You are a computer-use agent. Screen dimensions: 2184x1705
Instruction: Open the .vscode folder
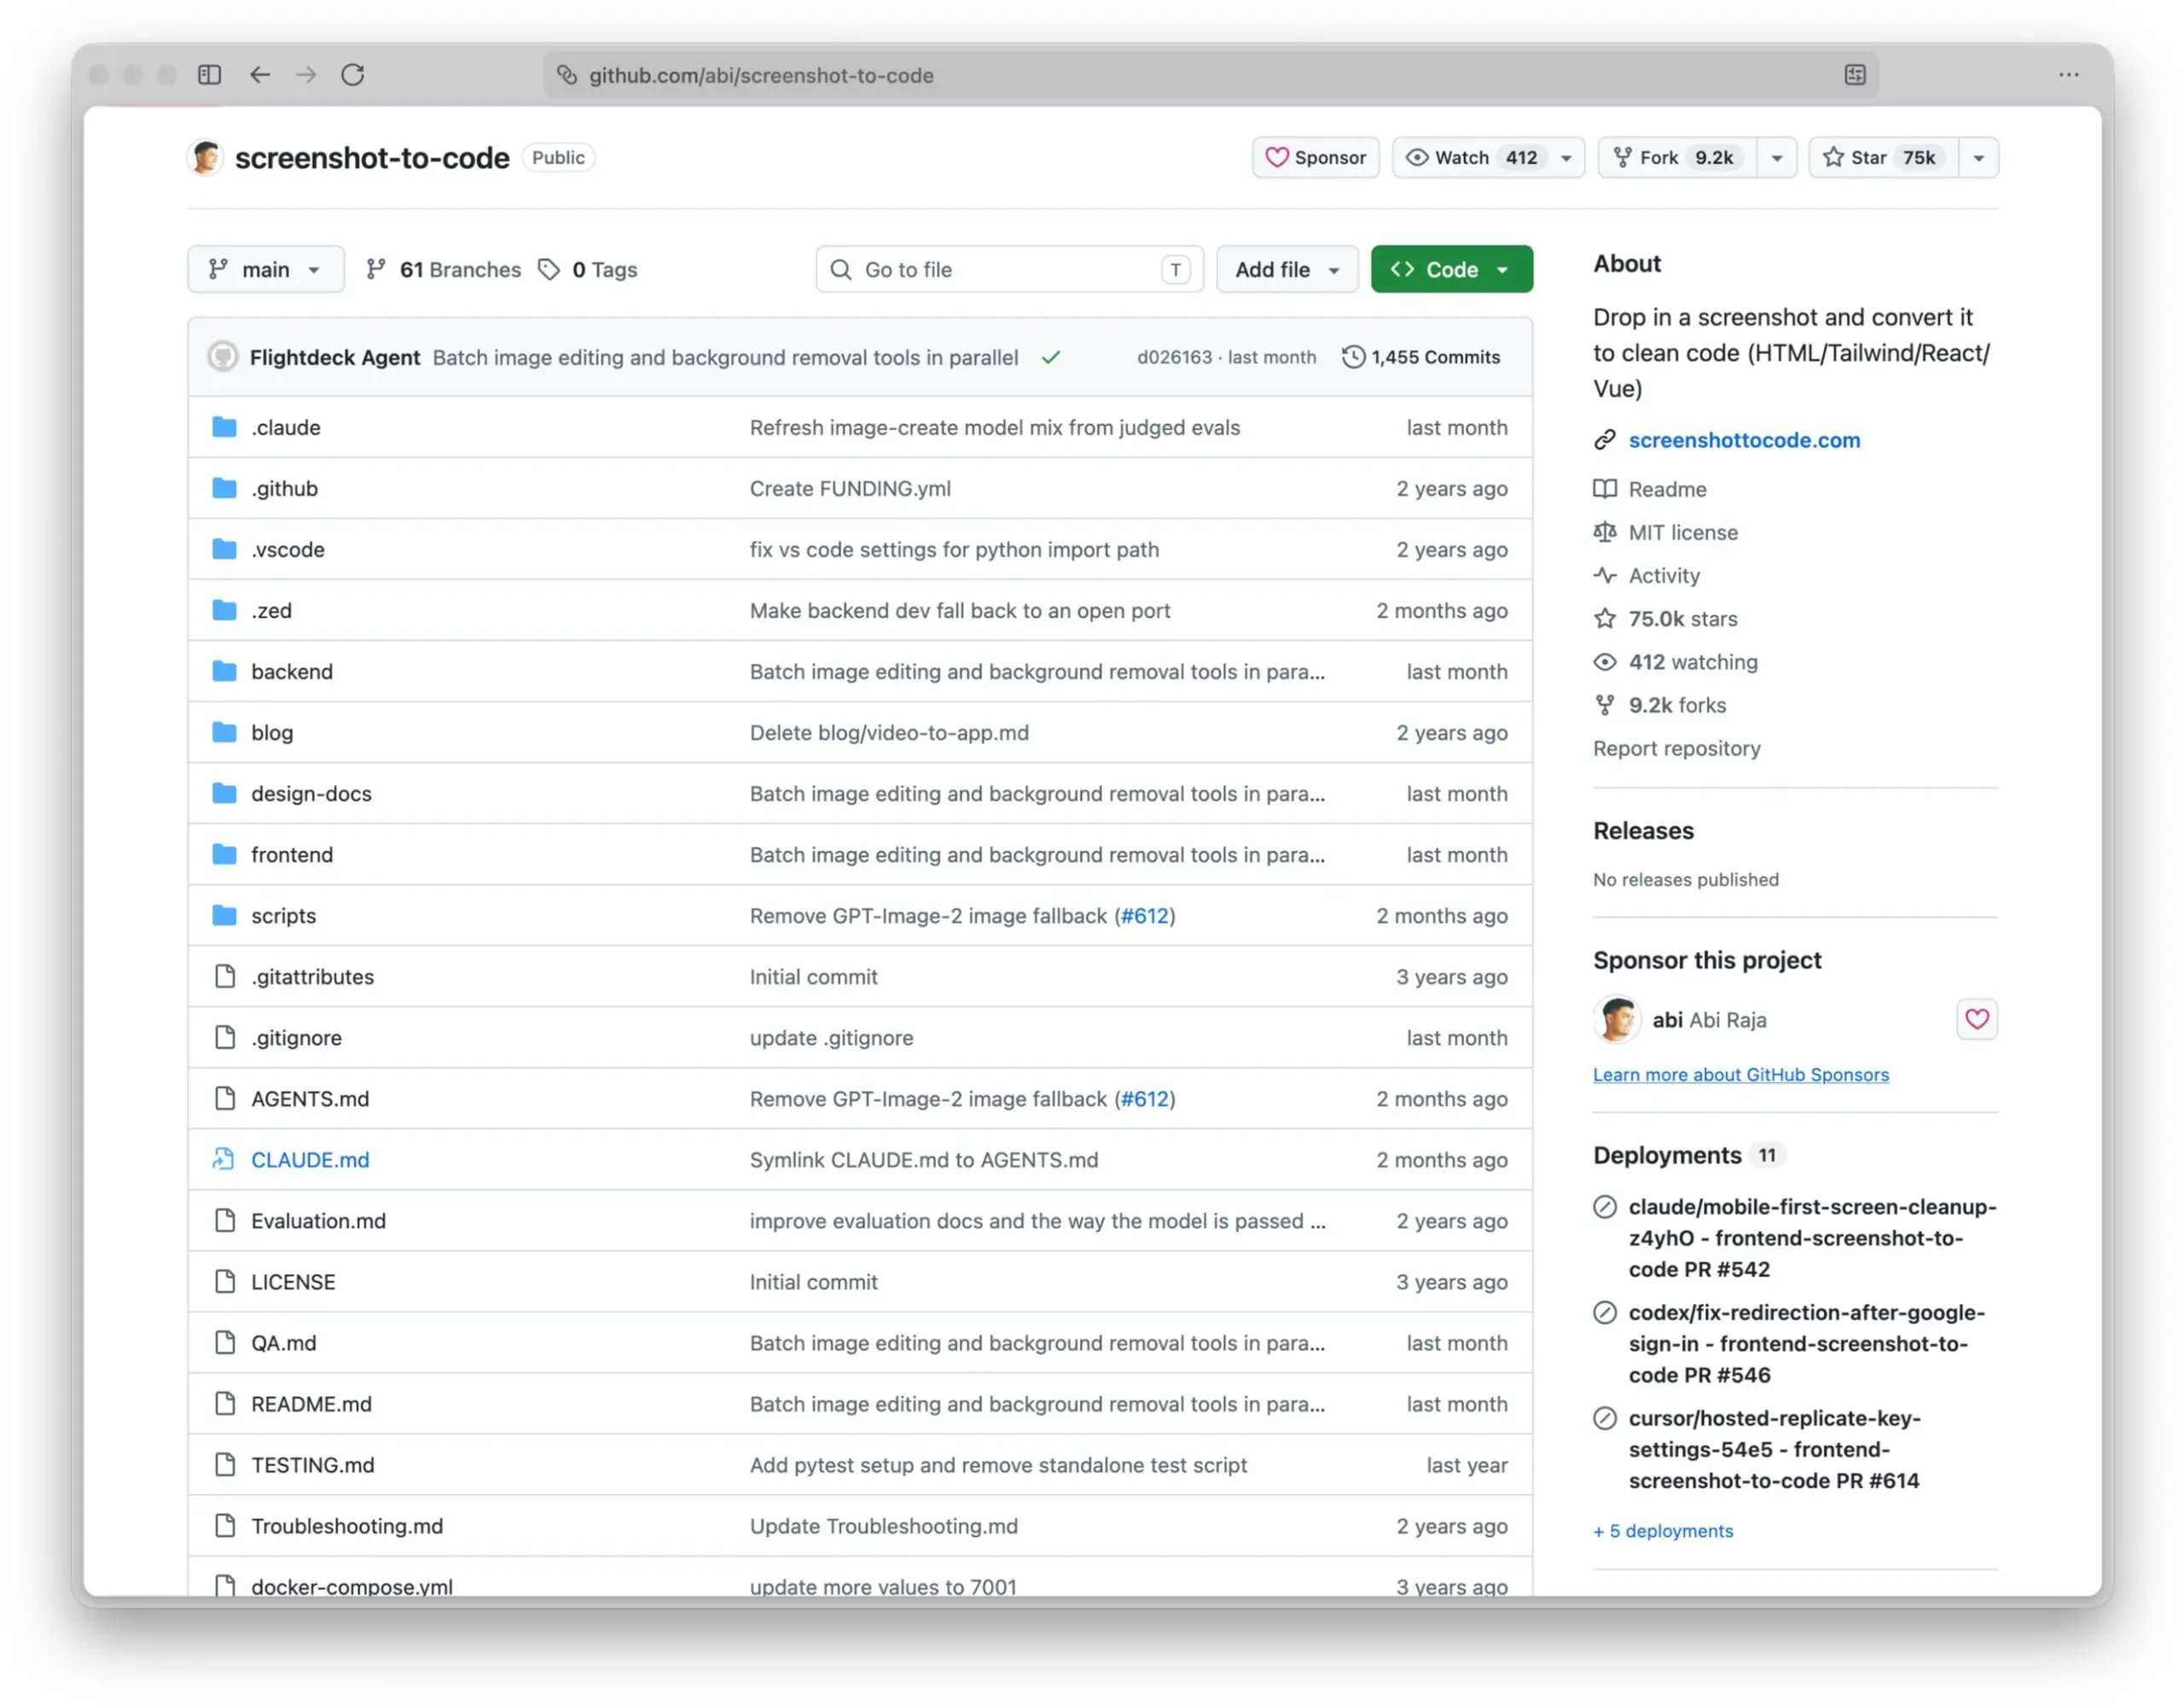[288, 549]
